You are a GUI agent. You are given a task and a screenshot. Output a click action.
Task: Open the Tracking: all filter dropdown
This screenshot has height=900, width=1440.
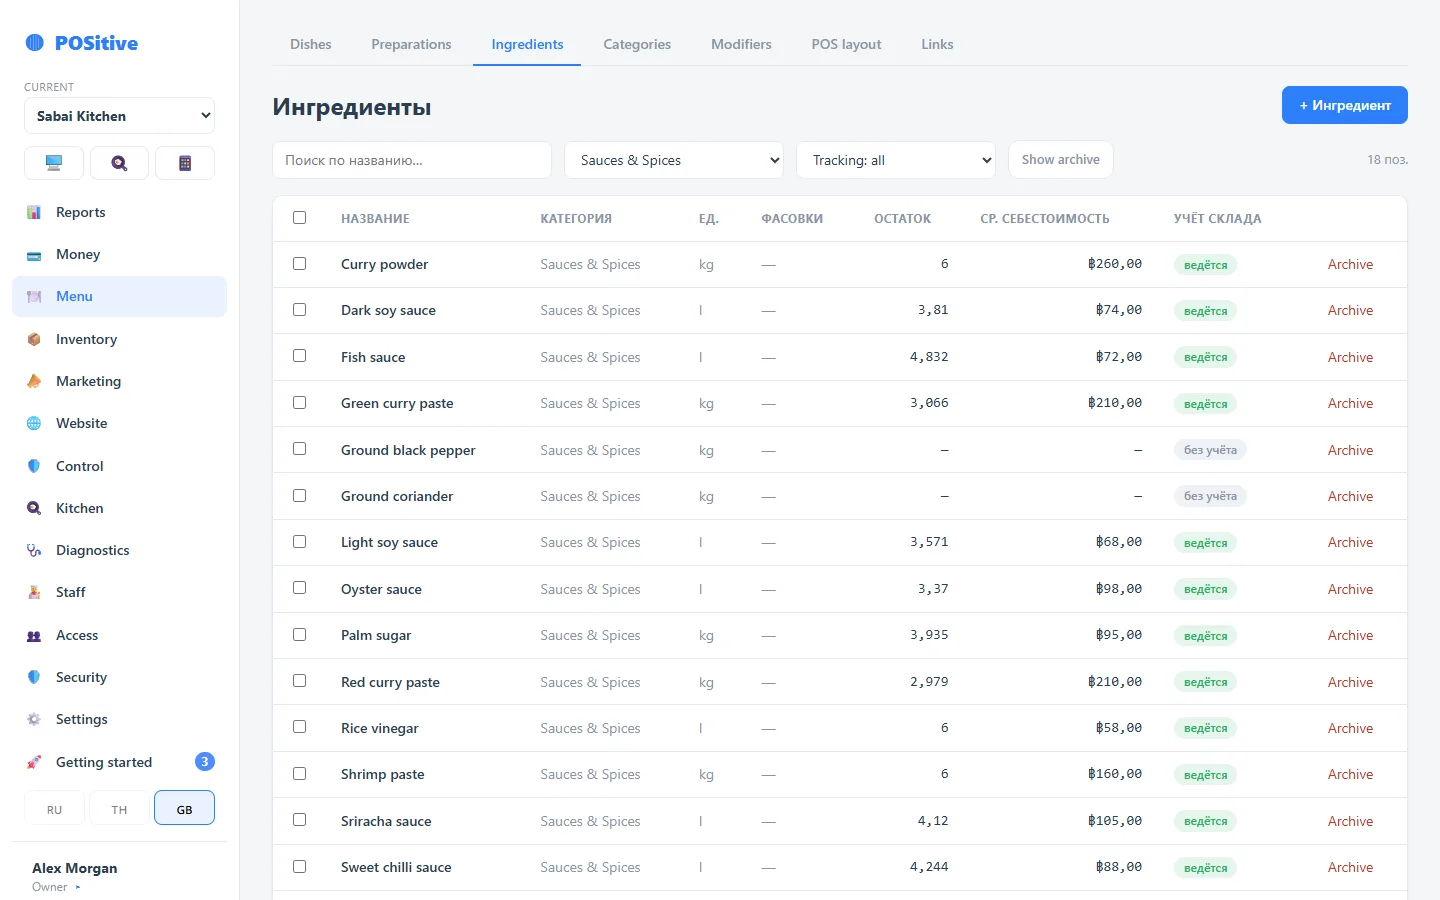tap(896, 160)
